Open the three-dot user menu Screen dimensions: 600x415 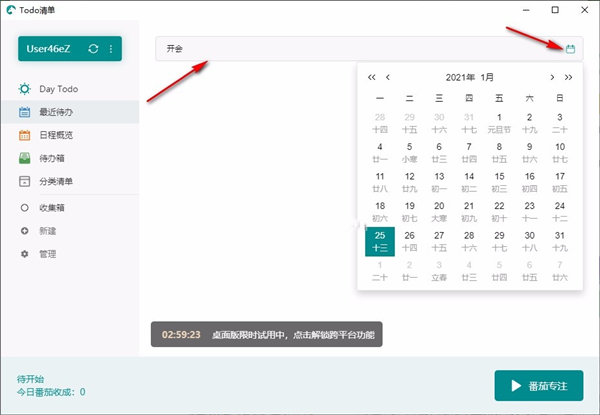(x=110, y=49)
